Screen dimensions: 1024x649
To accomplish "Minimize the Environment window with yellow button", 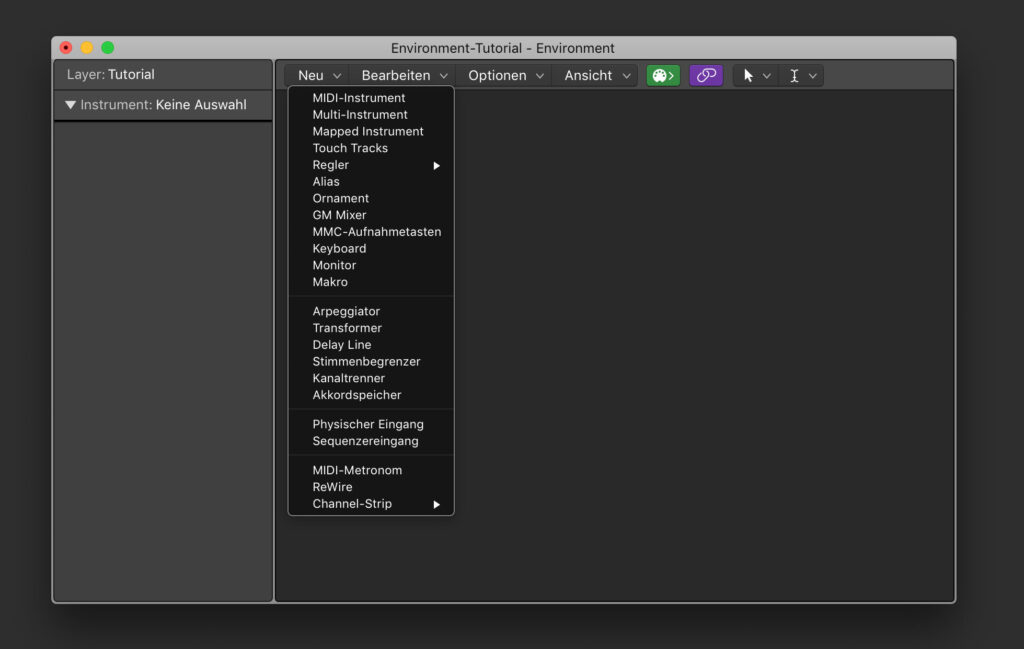I will point(87,48).
